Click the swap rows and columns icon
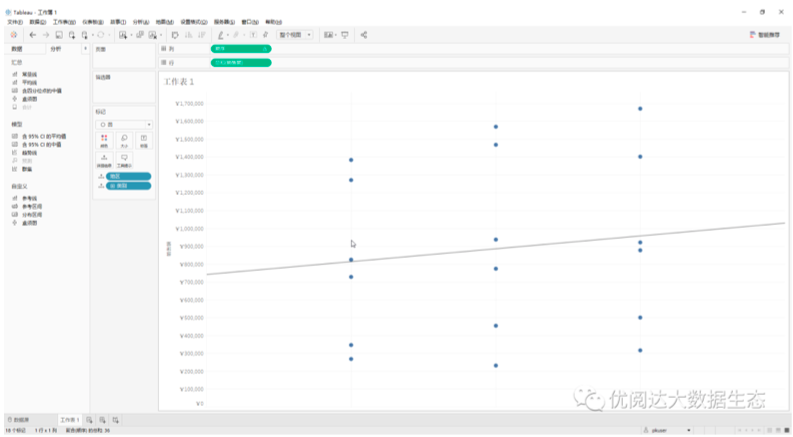This screenshot has width=793, height=437. 175,34
